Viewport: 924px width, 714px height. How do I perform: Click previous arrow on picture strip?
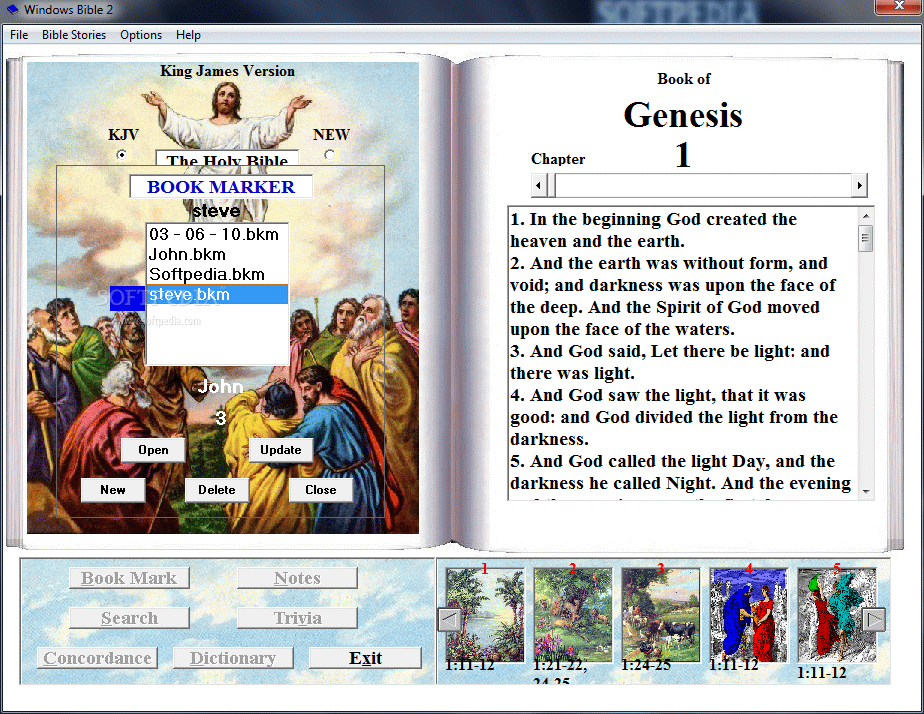(x=450, y=620)
